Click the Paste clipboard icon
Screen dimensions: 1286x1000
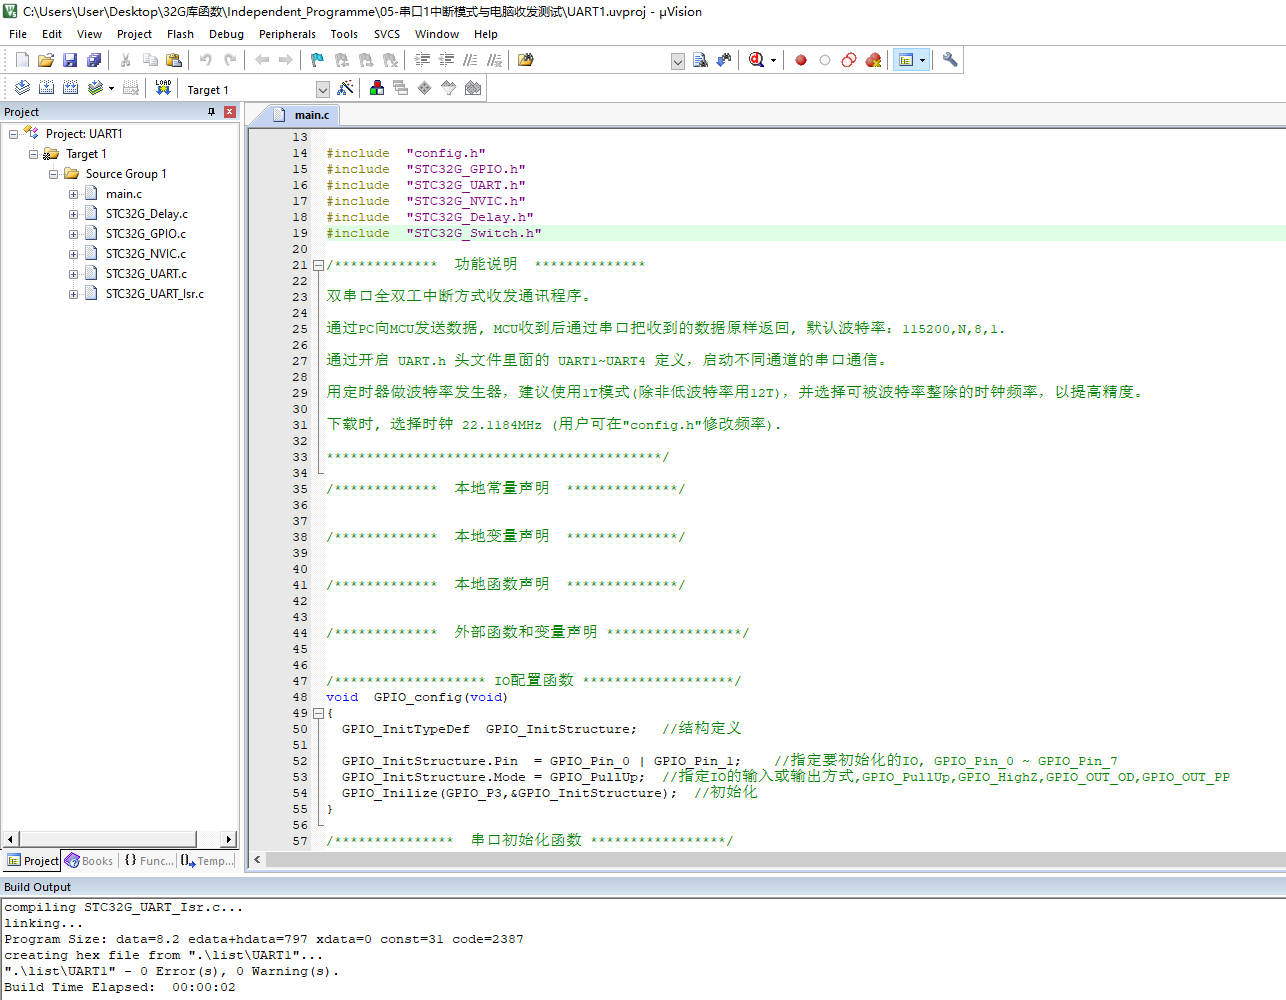(174, 60)
